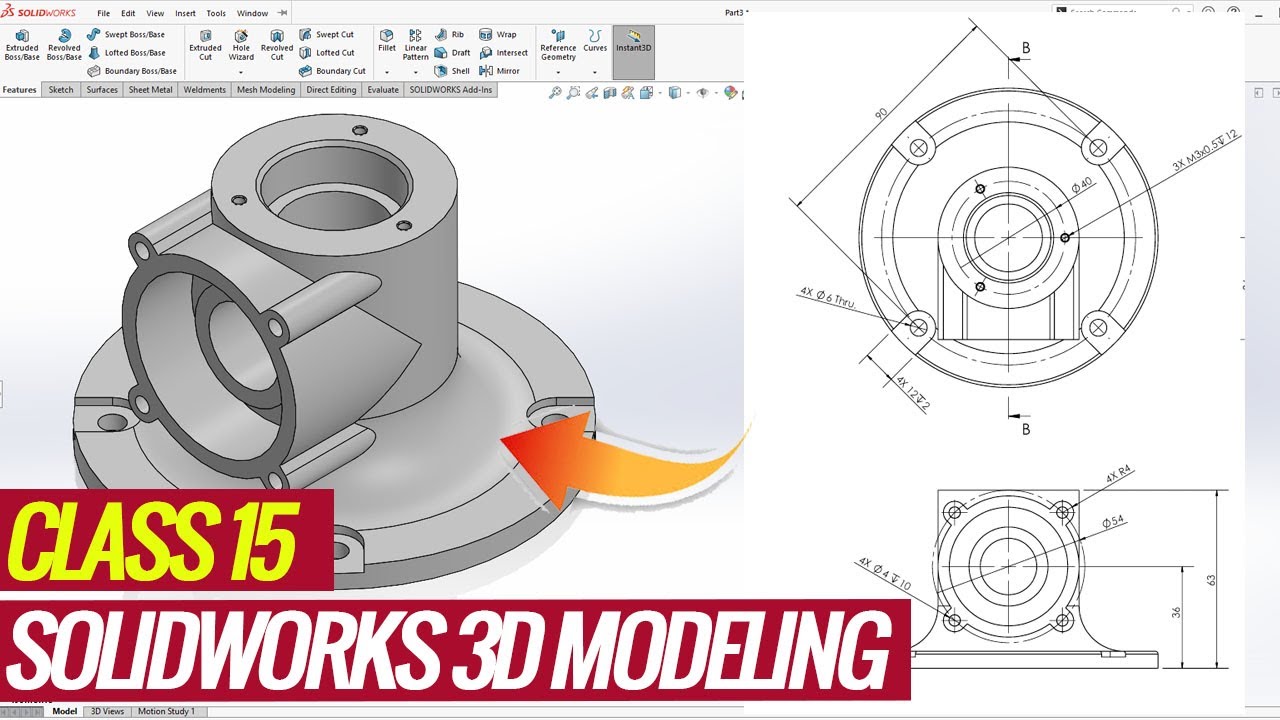
Task: Activate the Mirror feature
Action: click(x=499, y=71)
